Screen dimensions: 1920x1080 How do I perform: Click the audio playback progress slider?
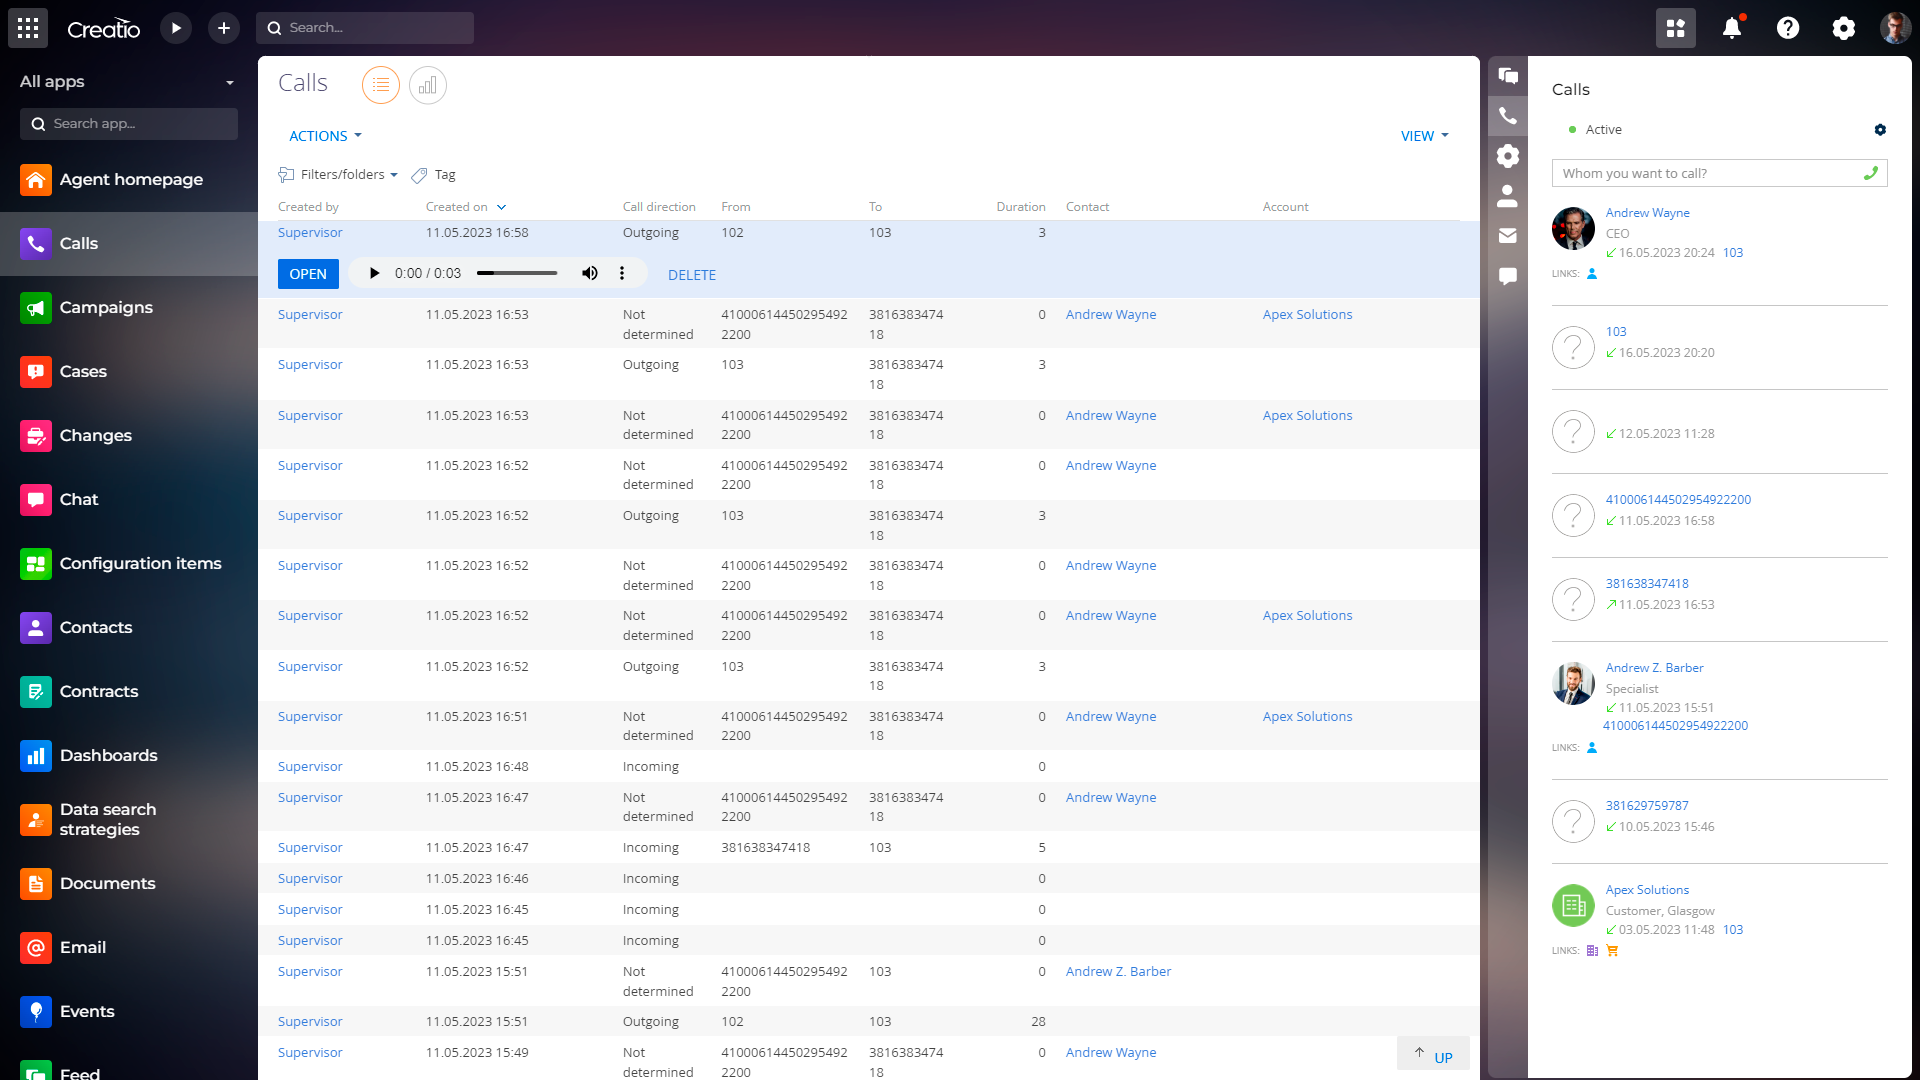(517, 273)
